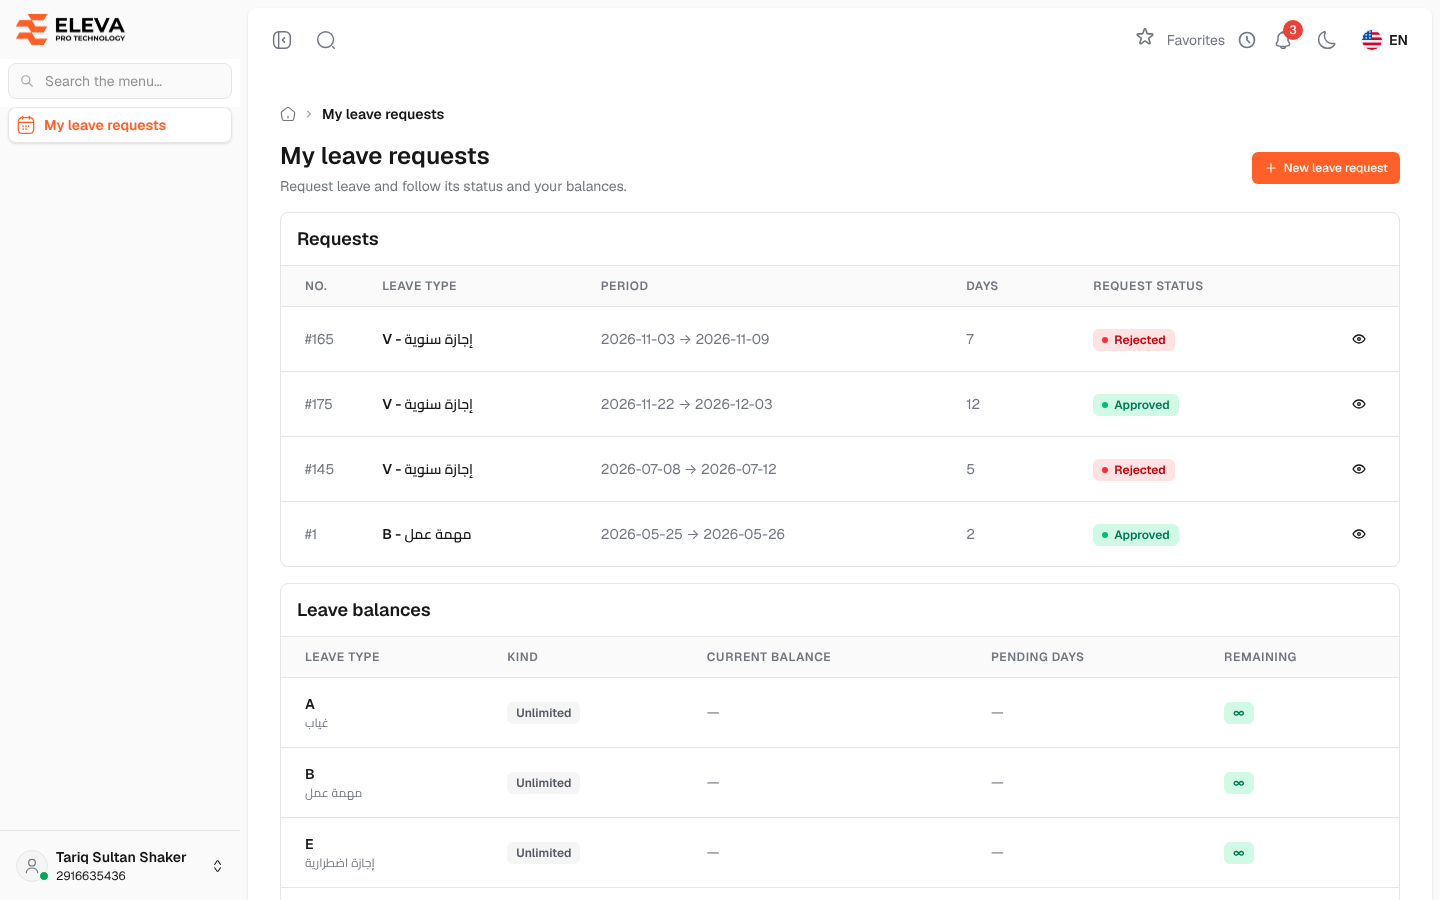The image size is (1440, 900).
Task: Click period 2026-05-25 → 2026-05-26
Action: click(x=693, y=534)
